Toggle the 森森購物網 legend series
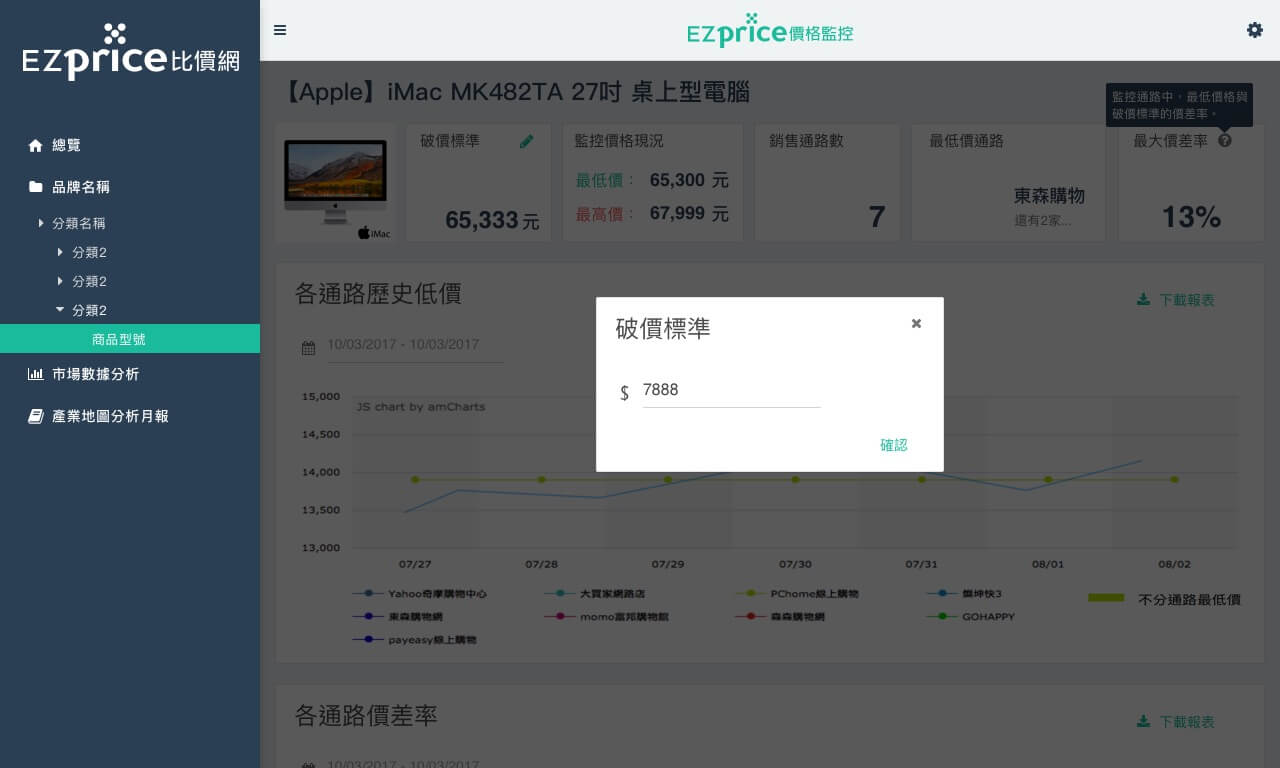This screenshot has height=768, width=1280. pyautogui.click(x=780, y=617)
